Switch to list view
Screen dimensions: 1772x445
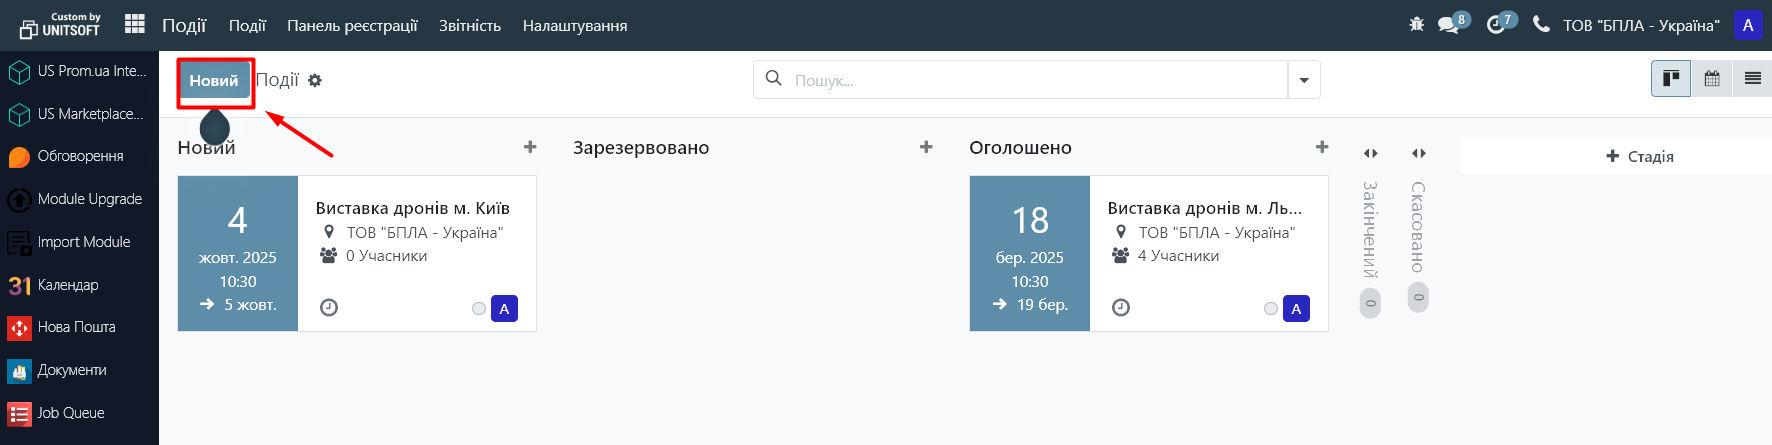coord(1752,79)
